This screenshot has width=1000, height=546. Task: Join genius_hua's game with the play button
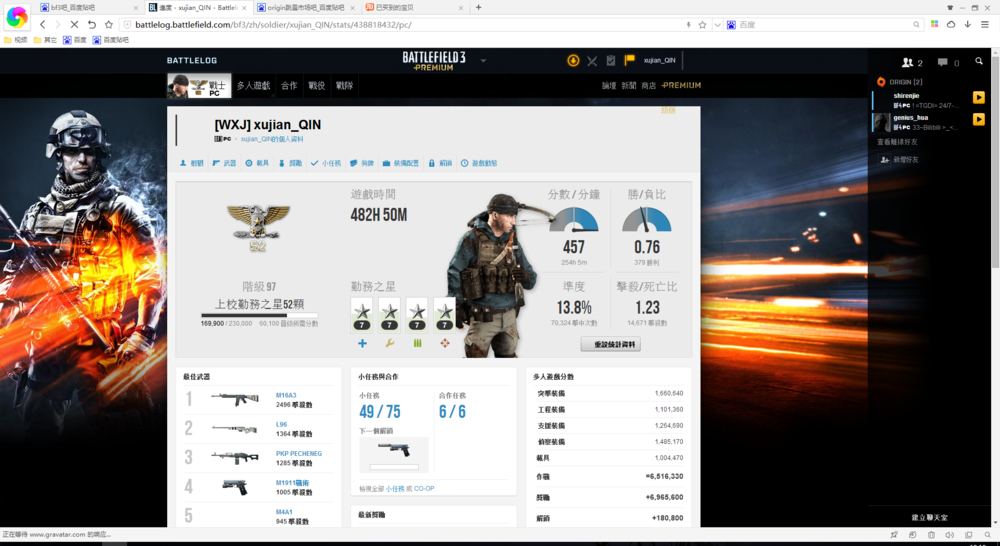coord(978,119)
